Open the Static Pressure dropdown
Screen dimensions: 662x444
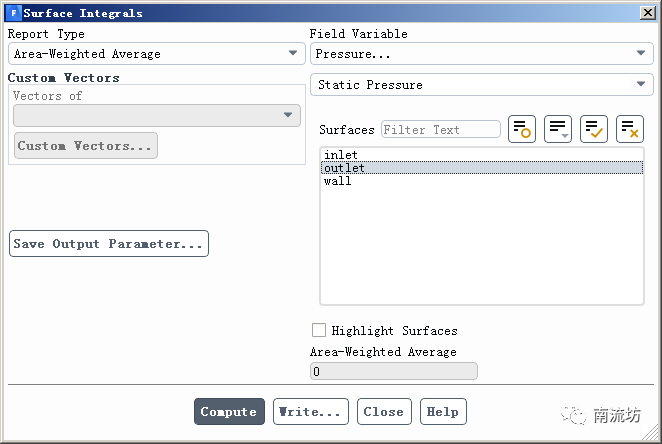coord(481,85)
